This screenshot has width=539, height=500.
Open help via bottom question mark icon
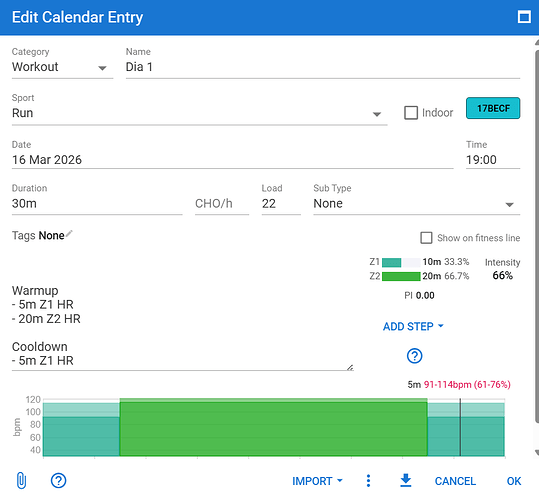[58, 480]
